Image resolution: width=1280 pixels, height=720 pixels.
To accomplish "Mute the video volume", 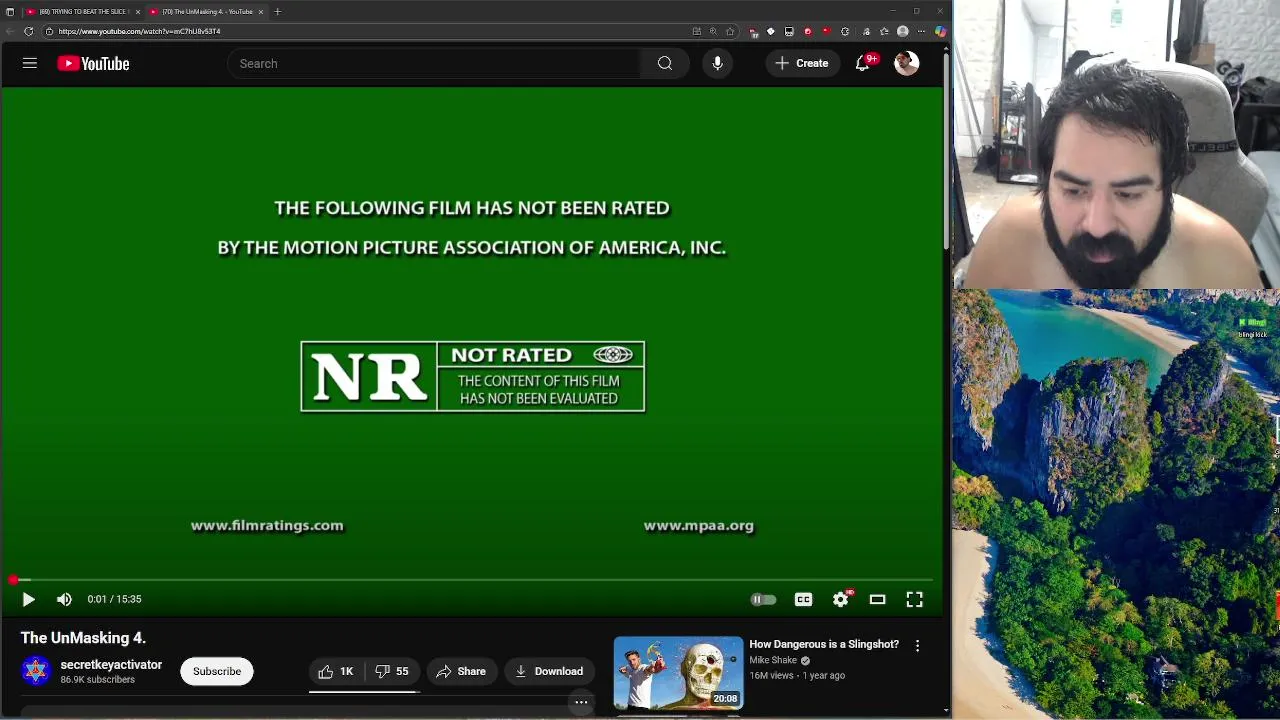I will coord(64,599).
